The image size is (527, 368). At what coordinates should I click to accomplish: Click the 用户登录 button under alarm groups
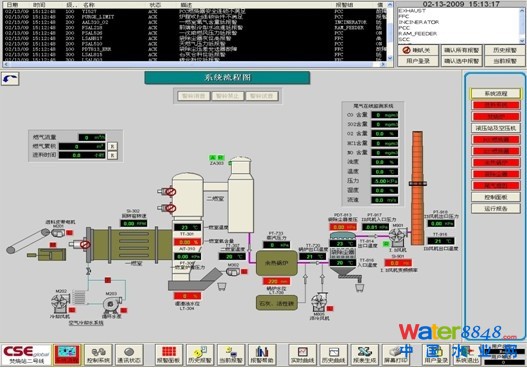[x=418, y=61]
